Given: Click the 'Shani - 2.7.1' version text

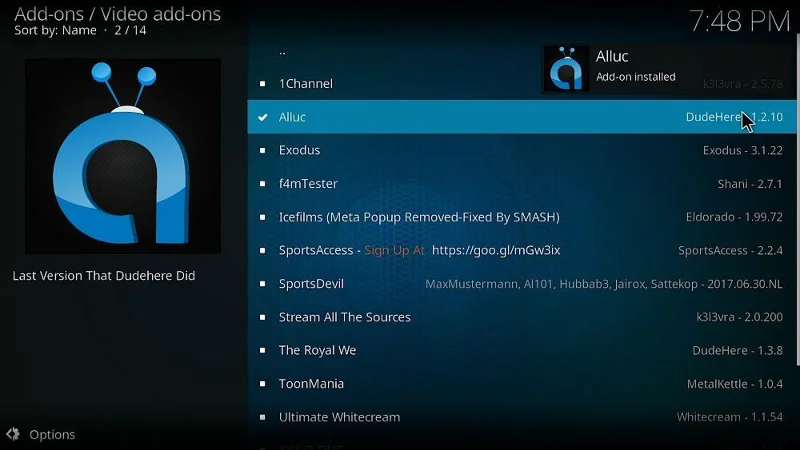Looking at the screenshot, I should [750, 184].
